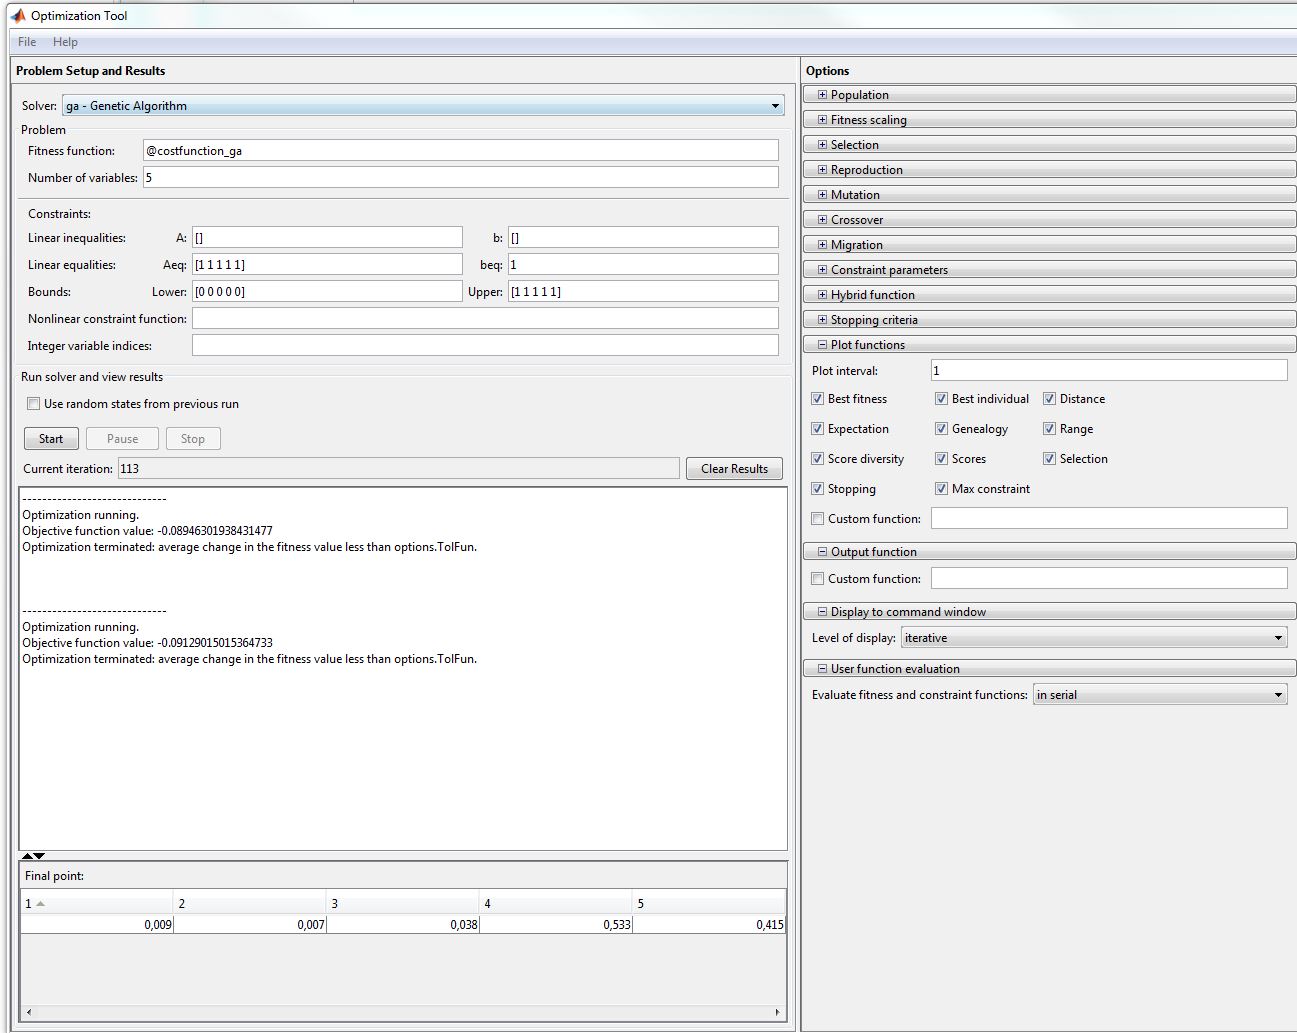Expand the Stopping criteria section
Viewport: 1297px width, 1033px height.
tap(823, 320)
